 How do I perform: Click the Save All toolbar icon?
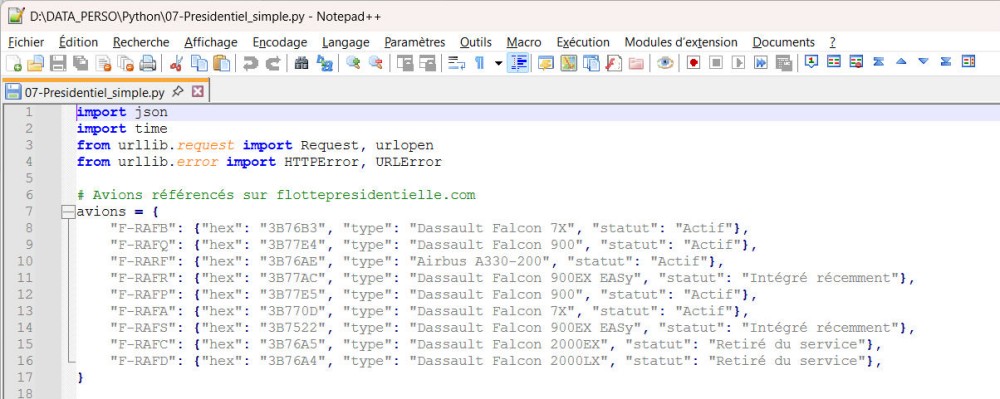tap(80, 62)
